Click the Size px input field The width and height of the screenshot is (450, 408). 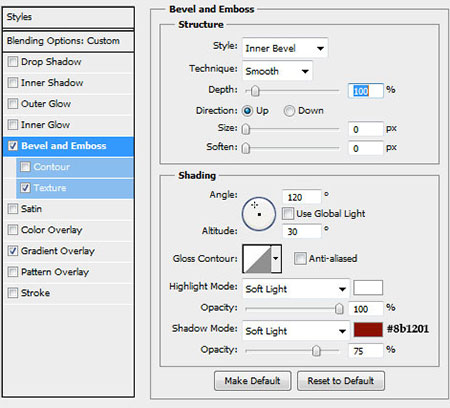click(366, 129)
